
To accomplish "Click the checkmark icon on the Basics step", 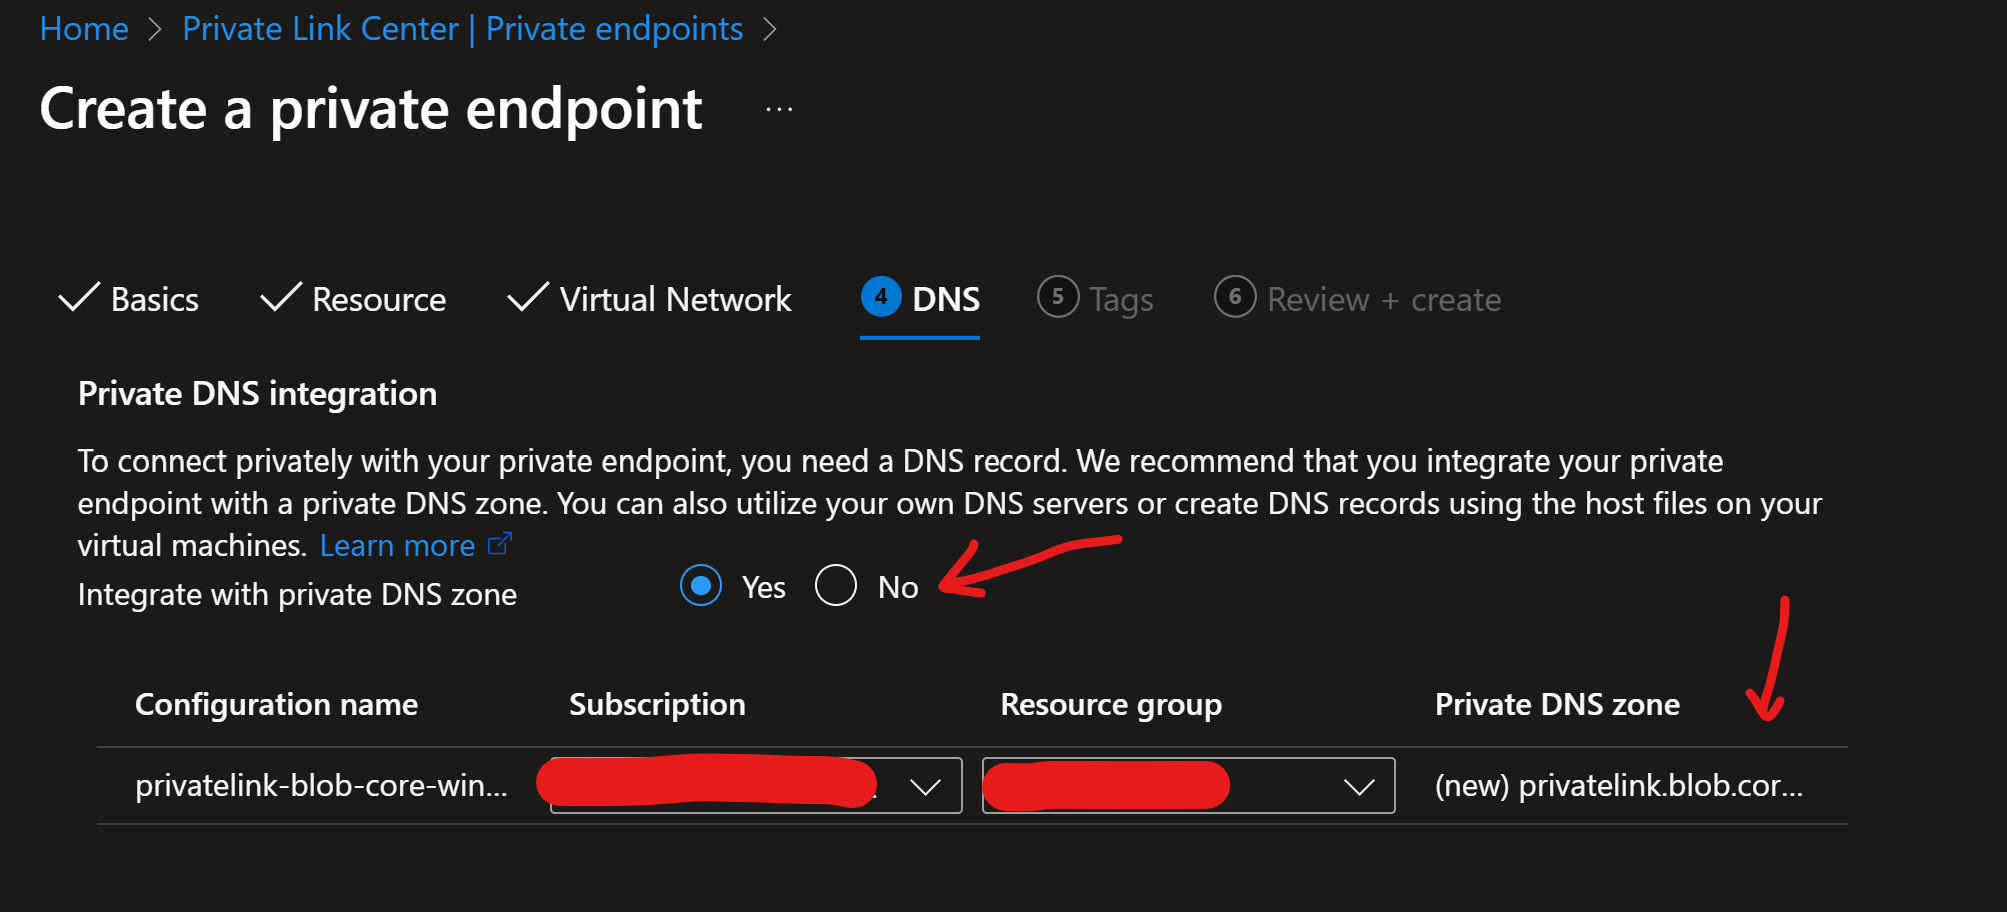I will point(78,297).
